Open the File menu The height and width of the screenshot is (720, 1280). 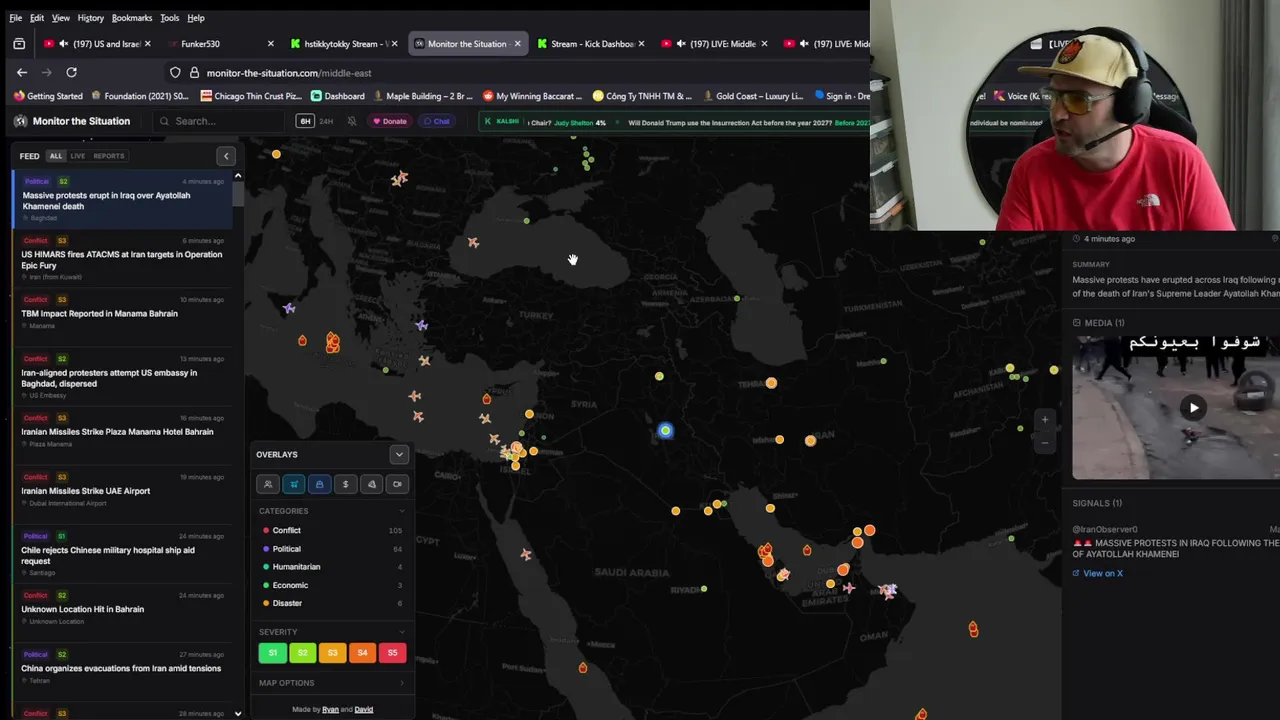pos(15,18)
